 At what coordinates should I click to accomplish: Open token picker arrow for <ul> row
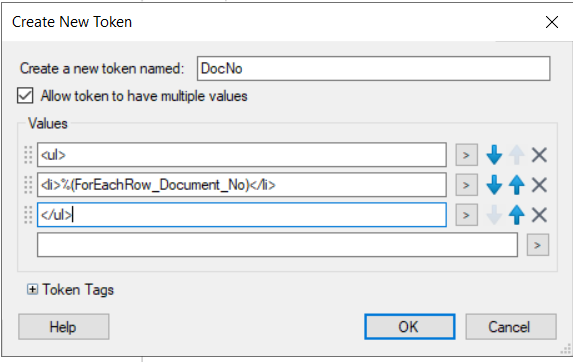click(466, 155)
